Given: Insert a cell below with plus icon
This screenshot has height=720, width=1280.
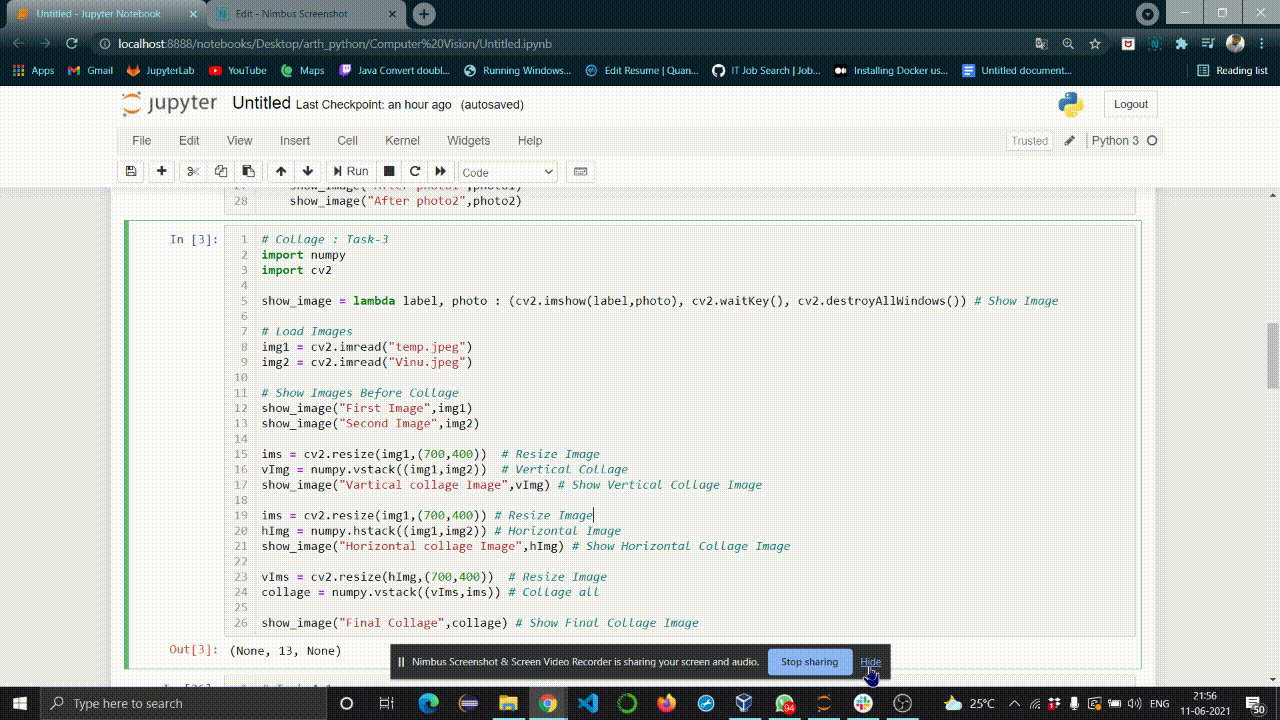Looking at the screenshot, I should [162, 171].
